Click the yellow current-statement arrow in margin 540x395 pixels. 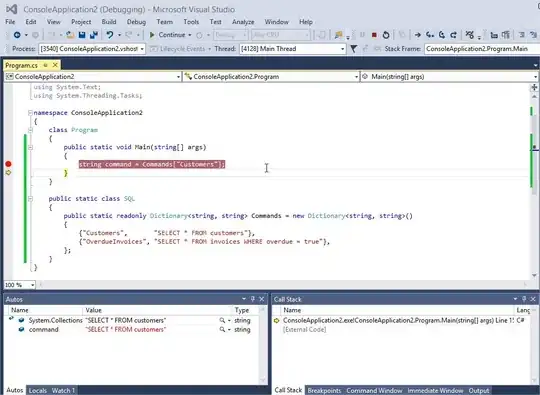(8, 173)
